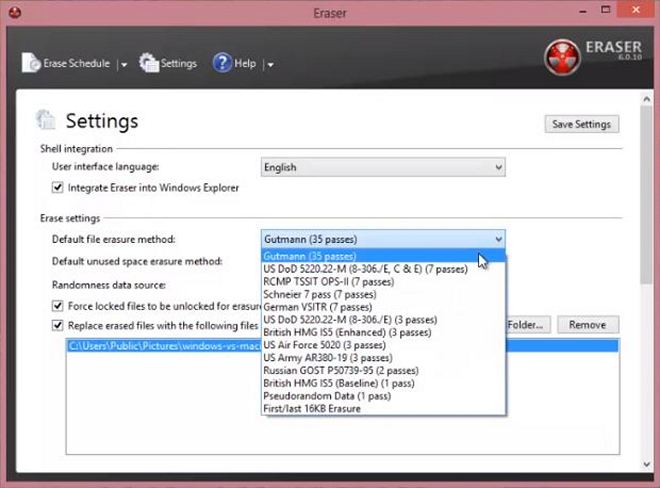The width and height of the screenshot is (660, 488).
Task: Select US DoD 5220.22-M (7 passes) option
Action: pos(383,269)
